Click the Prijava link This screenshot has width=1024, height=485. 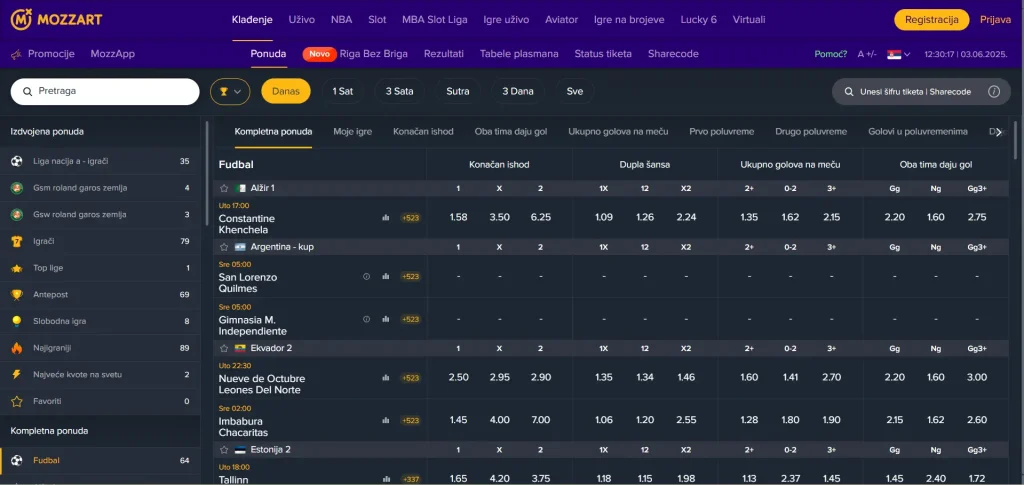tap(995, 20)
